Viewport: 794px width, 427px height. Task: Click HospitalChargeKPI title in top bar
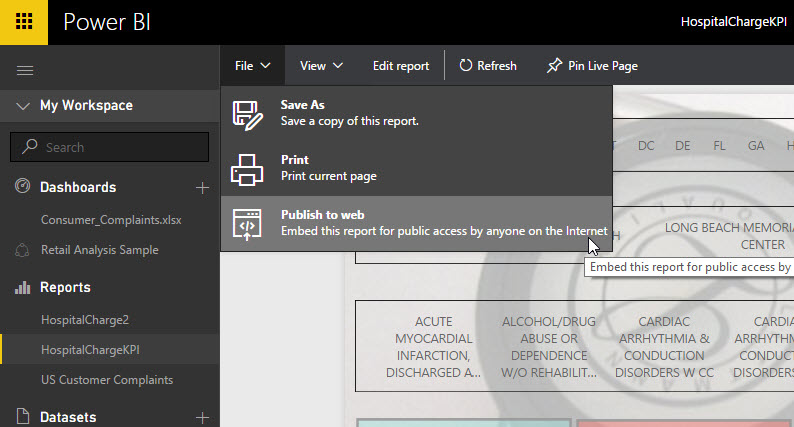(734, 22)
